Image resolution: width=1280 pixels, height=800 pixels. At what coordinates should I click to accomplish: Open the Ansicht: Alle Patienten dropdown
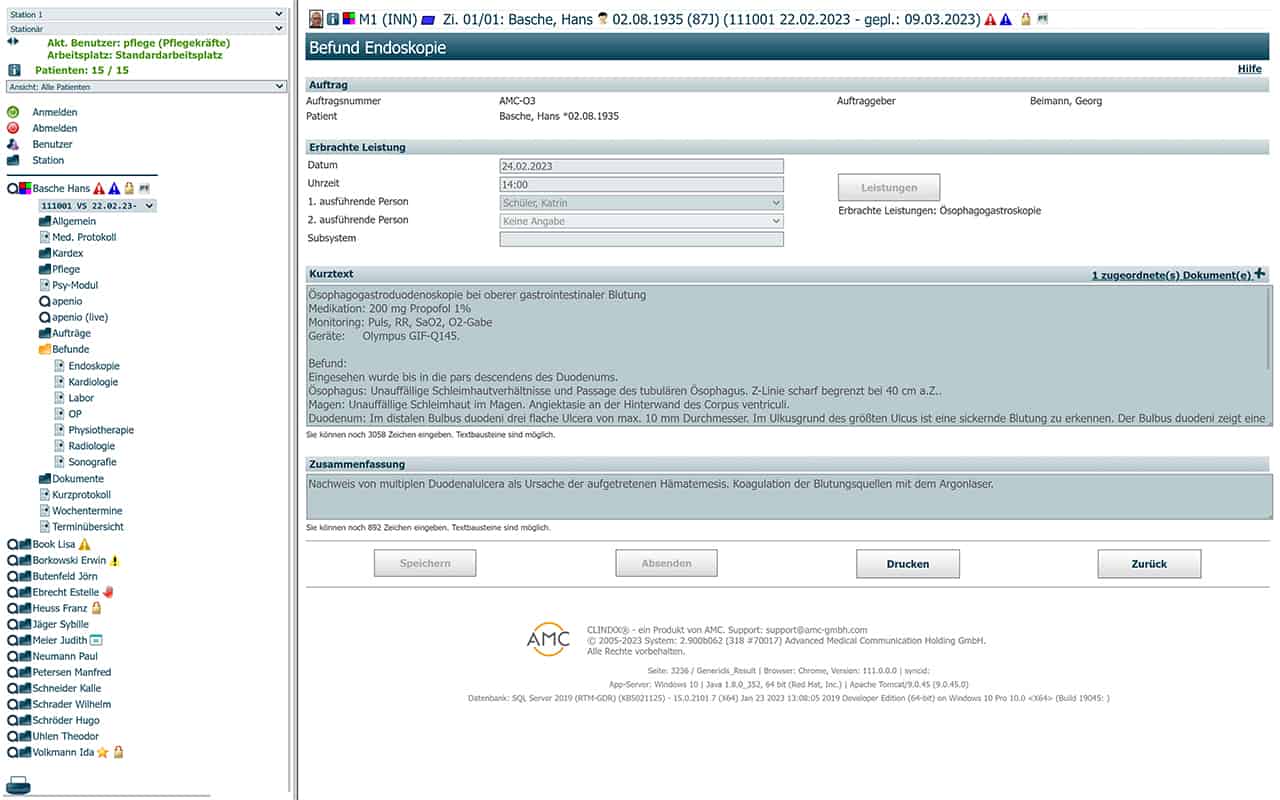146,87
